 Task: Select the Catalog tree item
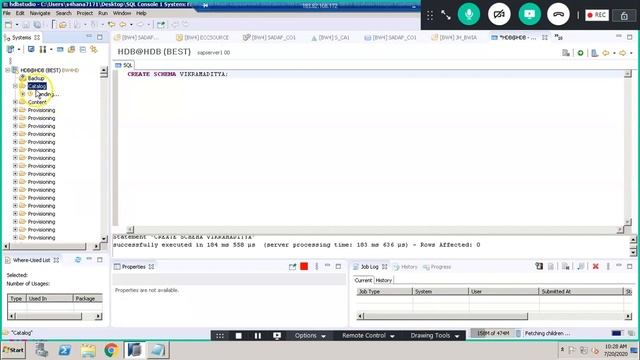pyautogui.click(x=37, y=86)
